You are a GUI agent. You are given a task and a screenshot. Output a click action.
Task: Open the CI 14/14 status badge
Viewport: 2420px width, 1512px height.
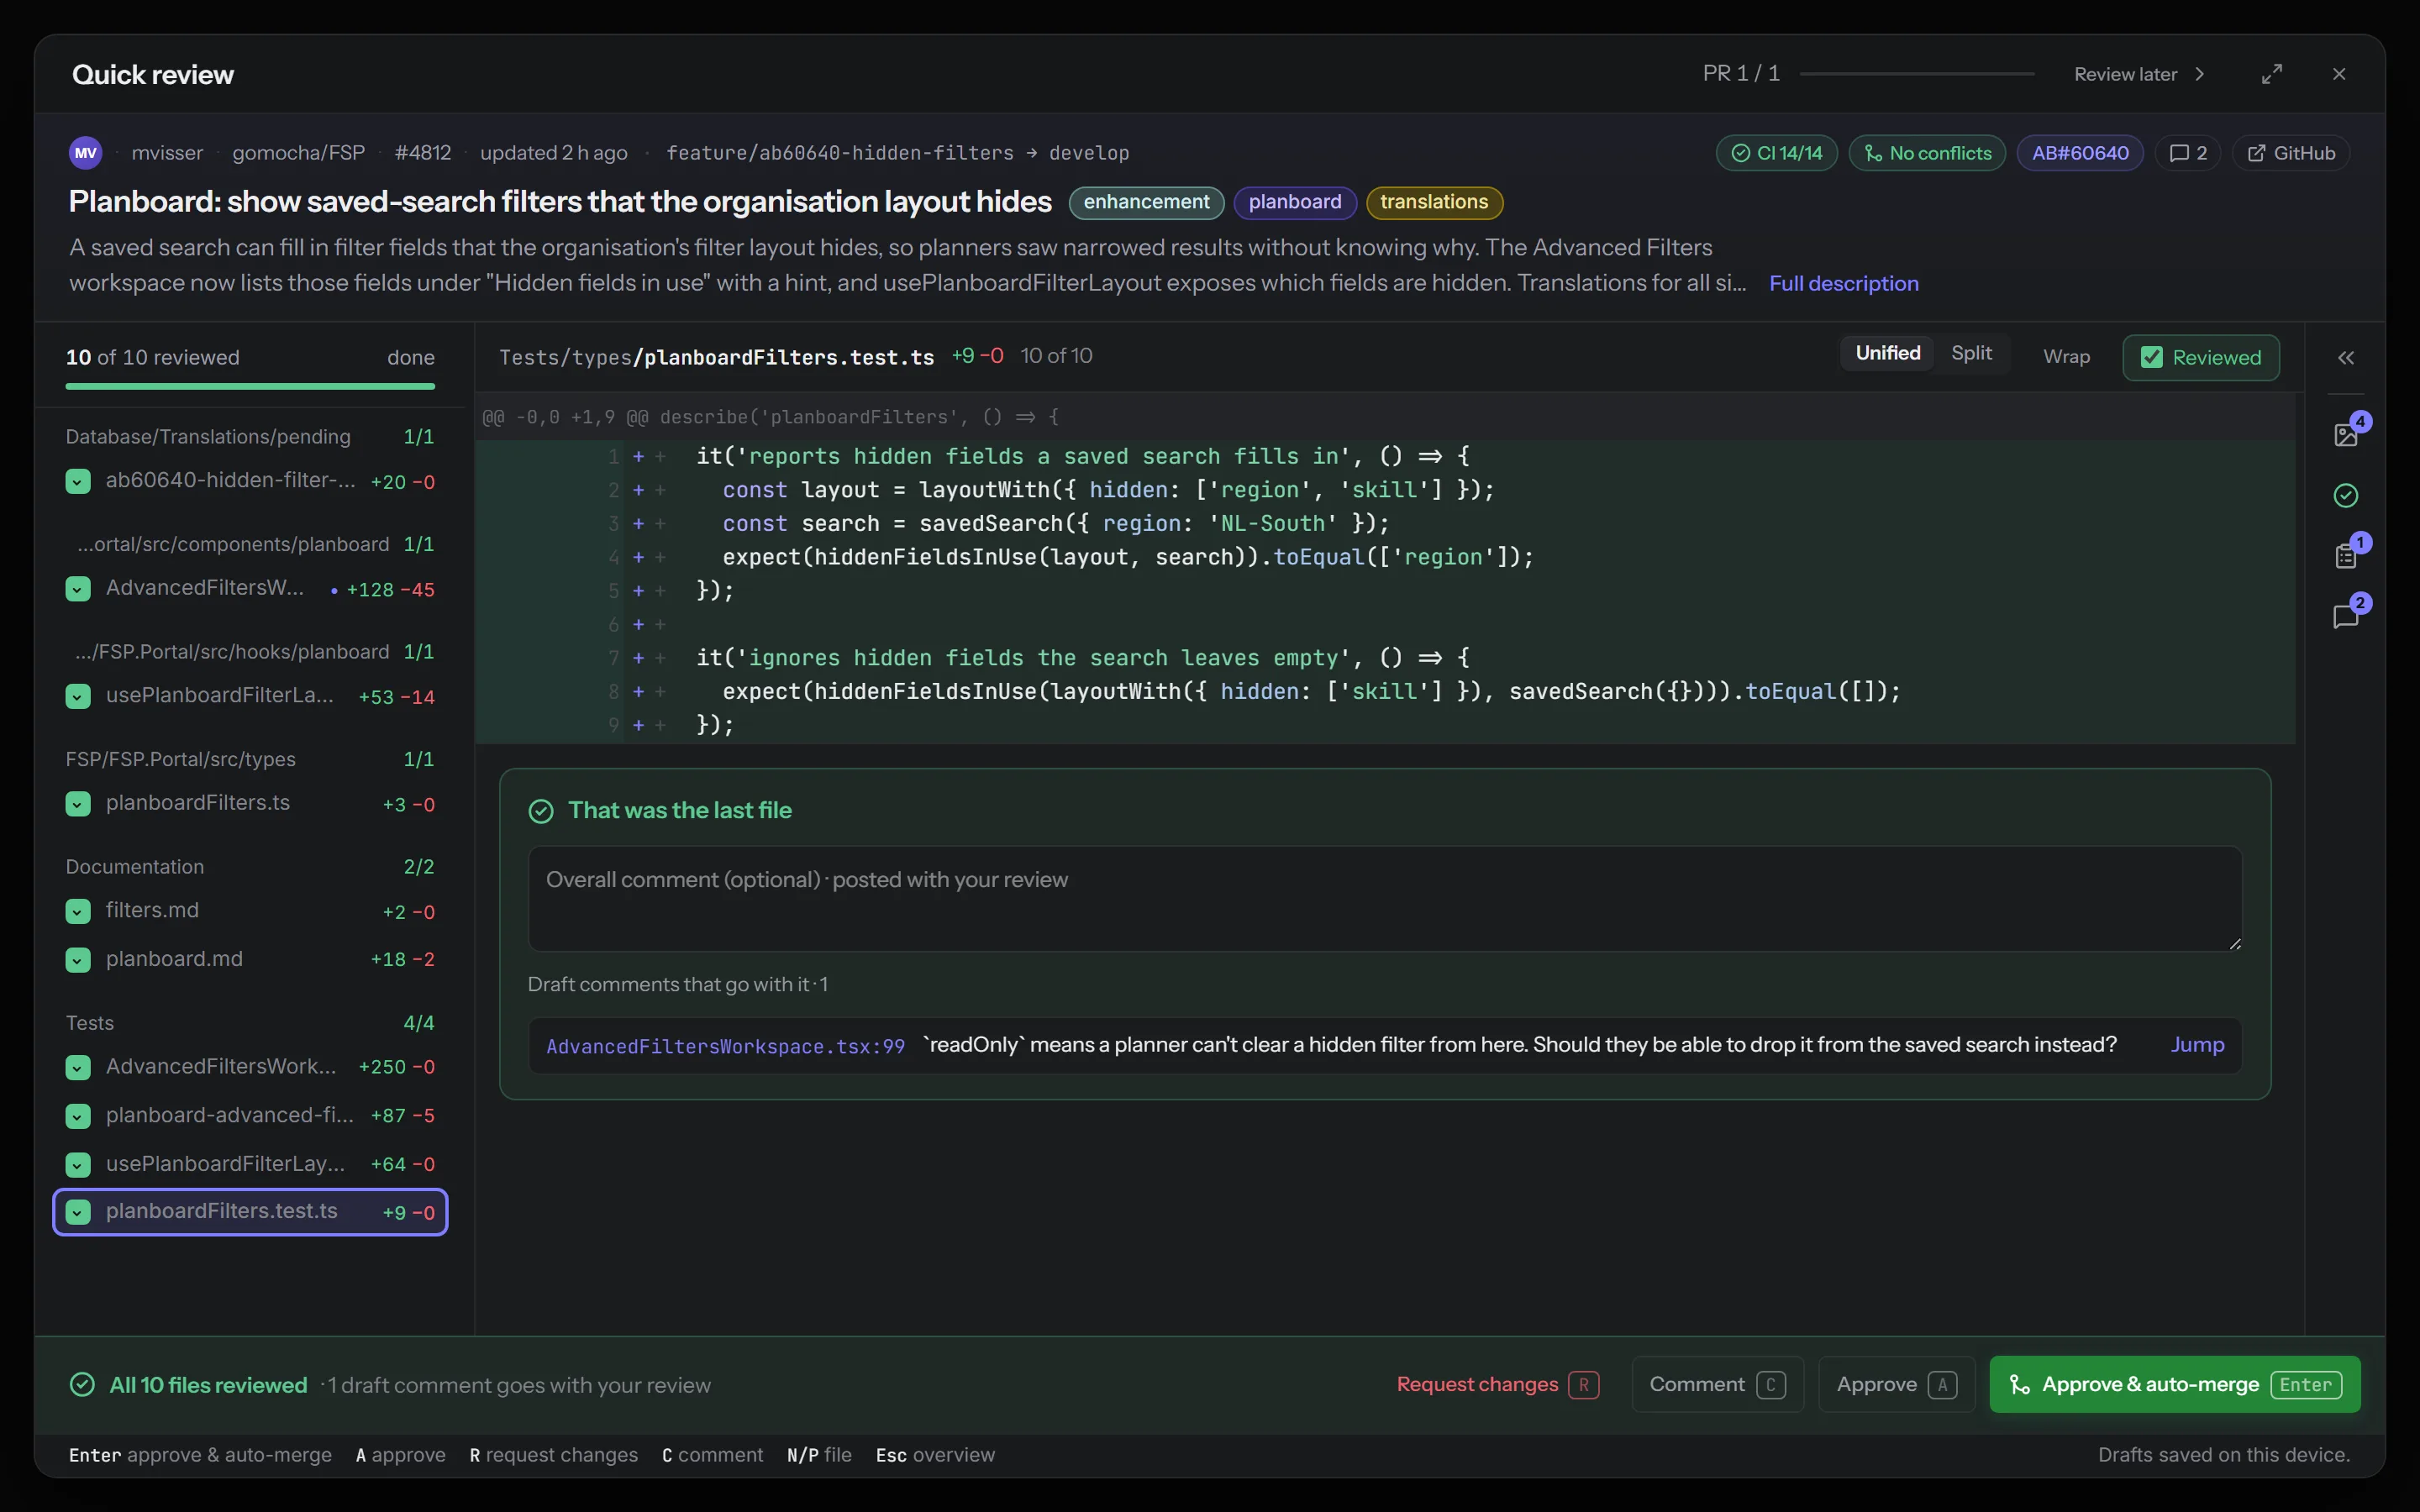[1776, 153]
